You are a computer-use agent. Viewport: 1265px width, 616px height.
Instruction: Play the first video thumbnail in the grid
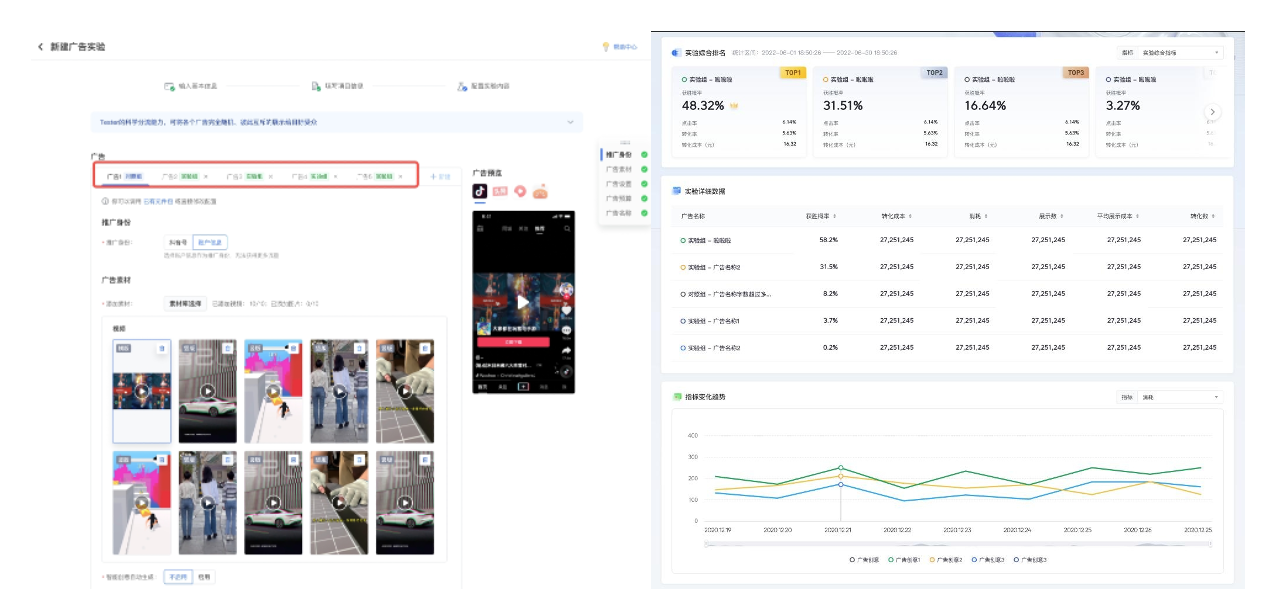(142, 391)
